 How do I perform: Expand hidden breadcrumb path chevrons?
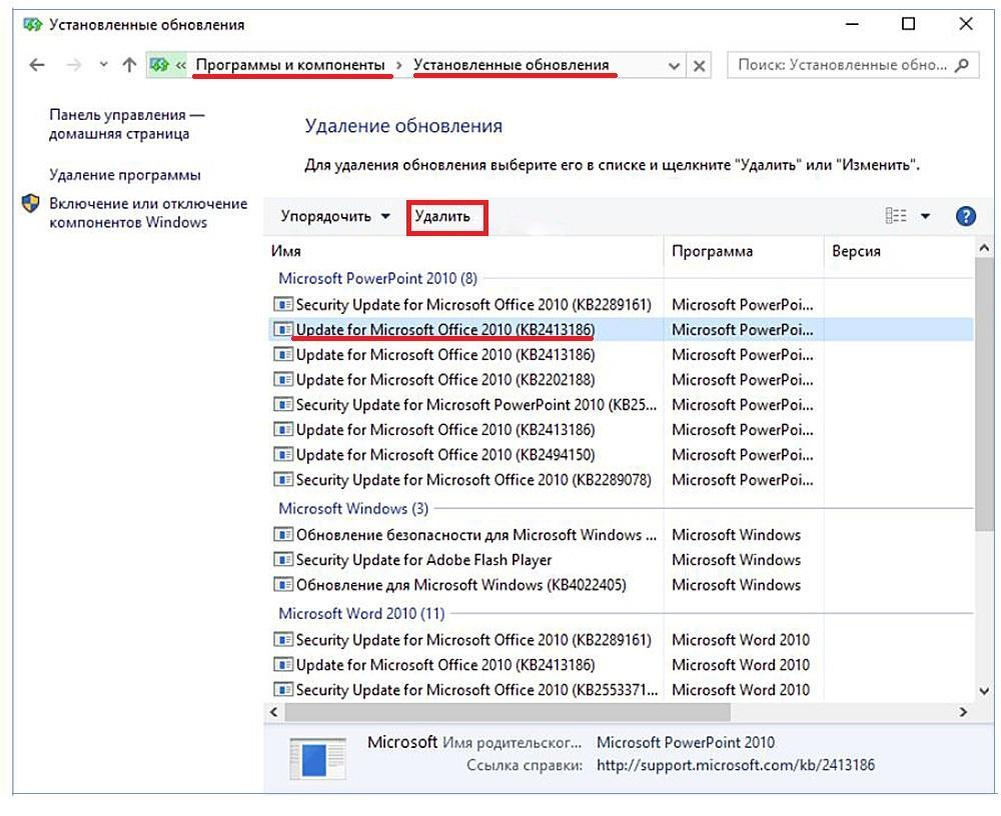181,65
